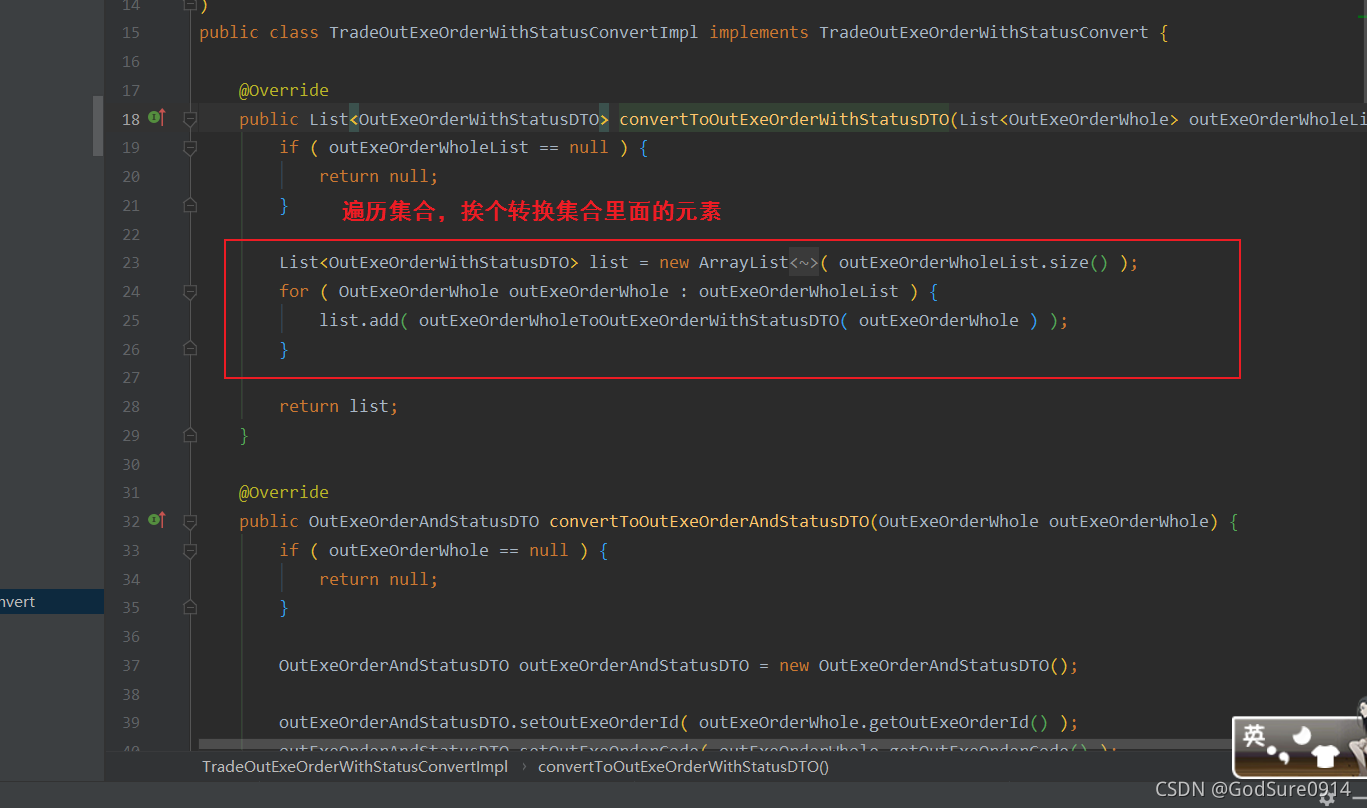1367x808 pixels.
Task: Click breadcrumb convertToOutExeOrderWithStatusDTO()
Action: coord(683,766)
